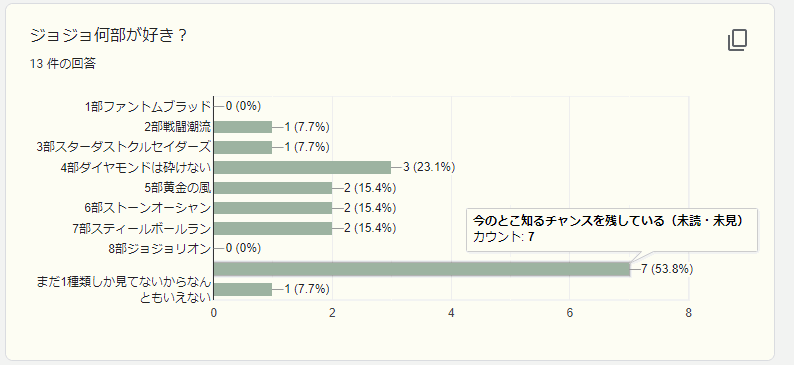This screenshot has height=365, width=794.
Task: Click the まだ1種類しか見てない bar
Action: [243, 289]
